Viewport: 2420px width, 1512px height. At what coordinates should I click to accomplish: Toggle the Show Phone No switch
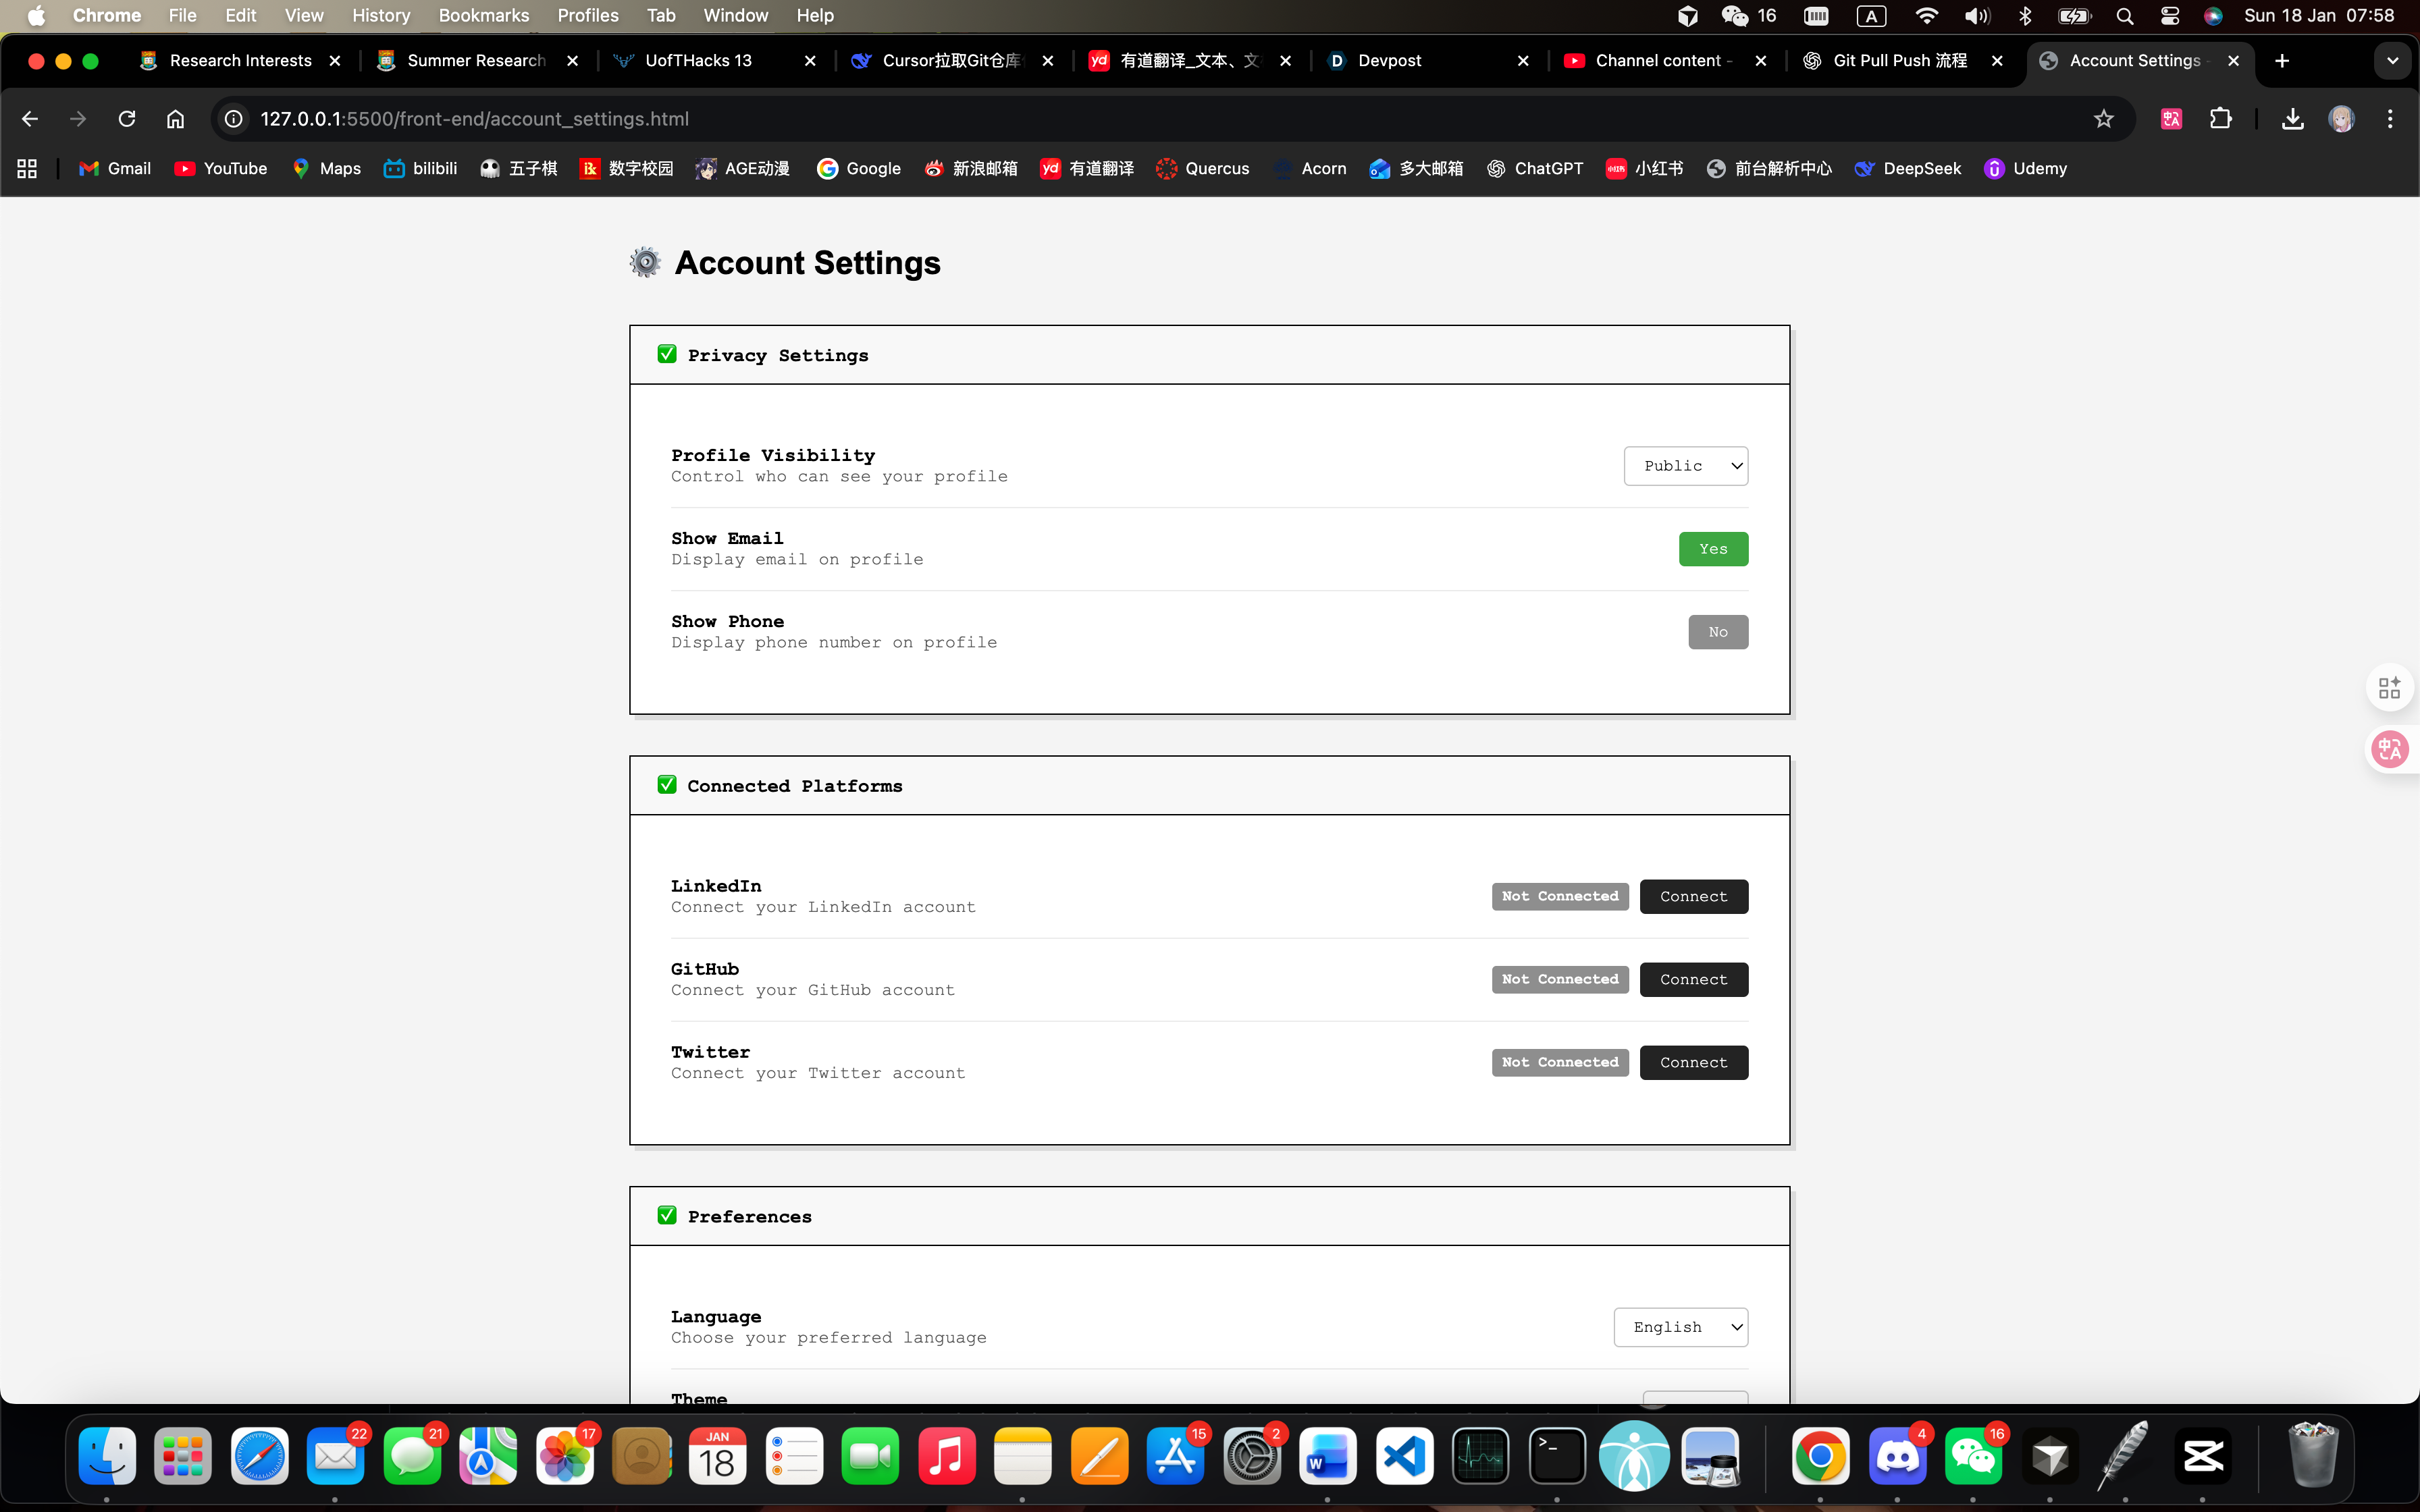pos(1717,632)
